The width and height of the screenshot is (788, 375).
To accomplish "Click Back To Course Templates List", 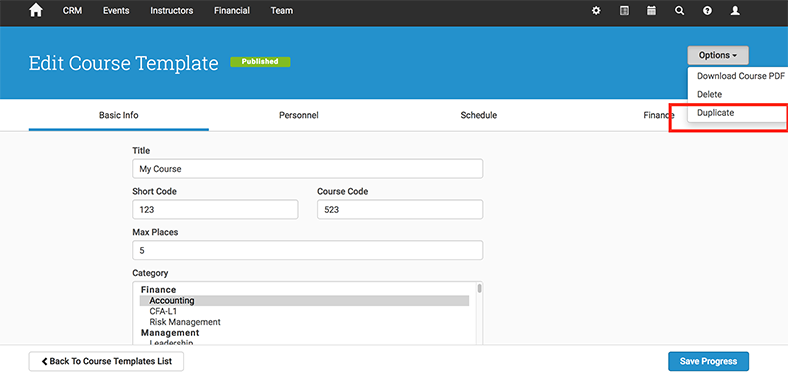I will tap(106, 361).
